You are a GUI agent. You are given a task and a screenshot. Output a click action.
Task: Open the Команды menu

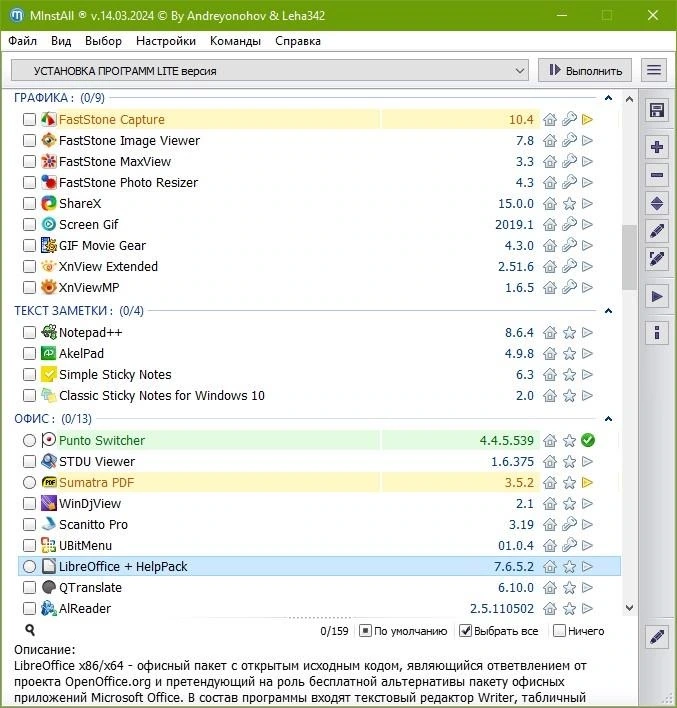235,41
